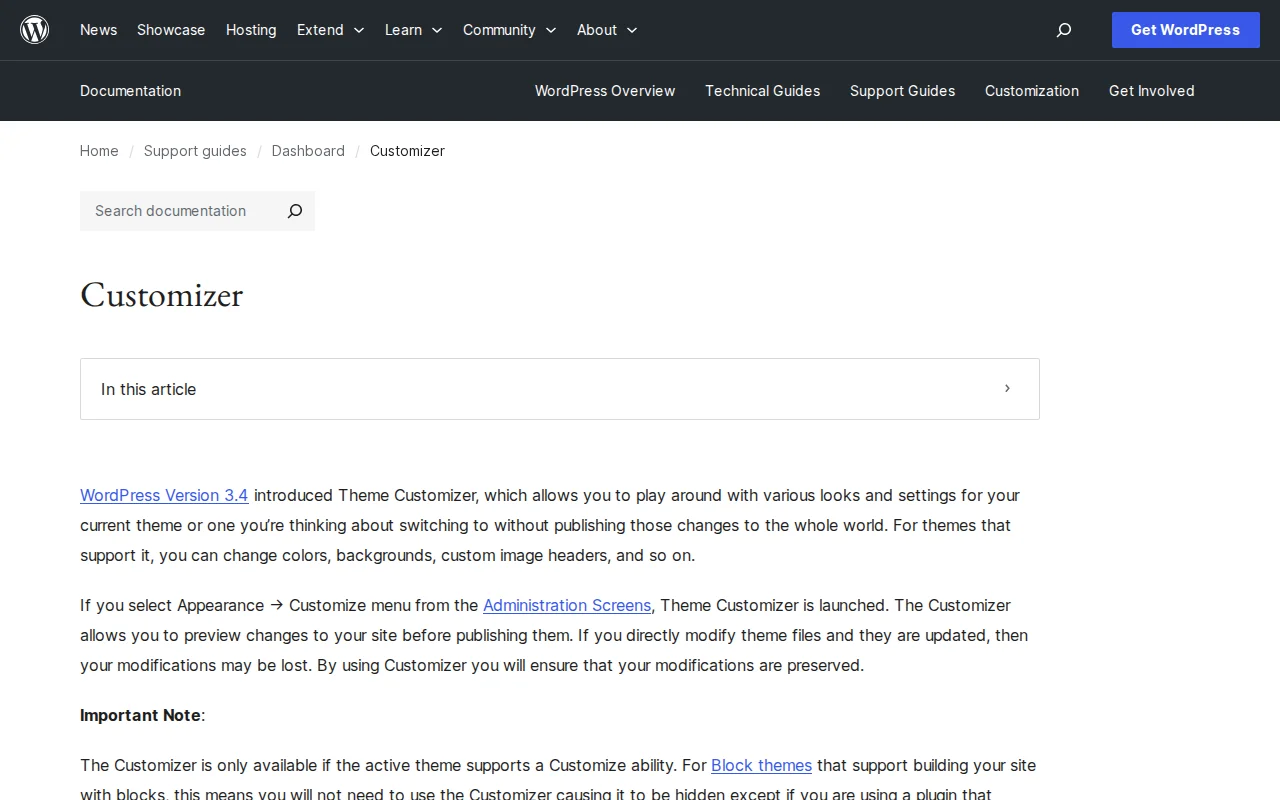Switch to the Technical Guides tab
Image resolution: width=1280 pixels, height=800 pixels.
pyautogui.click(x=762, y=91)
